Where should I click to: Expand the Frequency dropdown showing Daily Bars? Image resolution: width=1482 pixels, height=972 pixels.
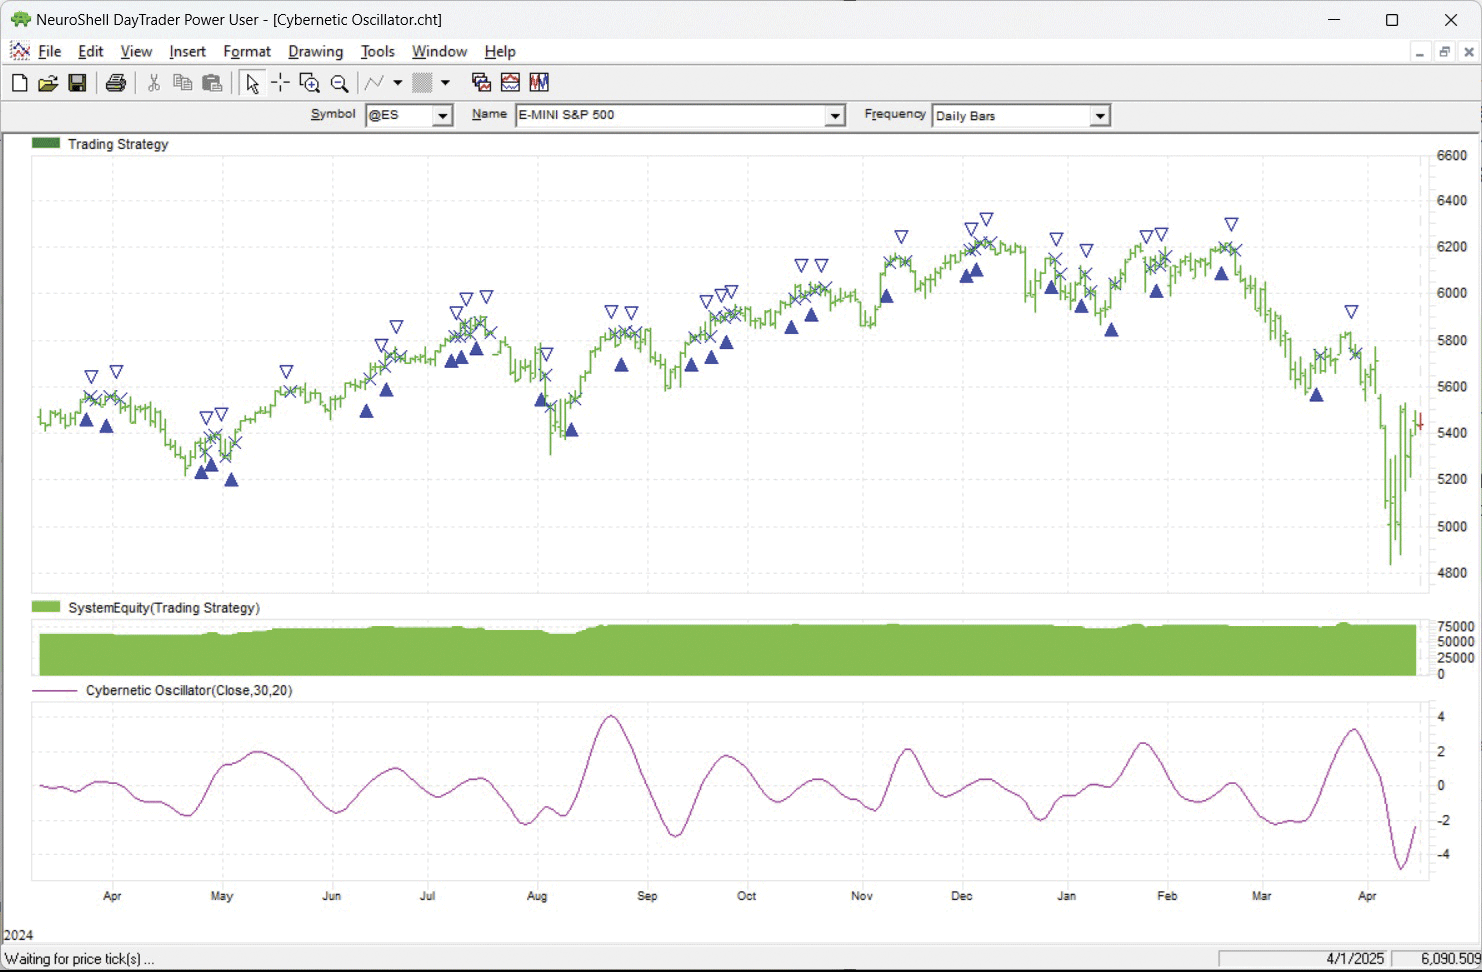1100,116
